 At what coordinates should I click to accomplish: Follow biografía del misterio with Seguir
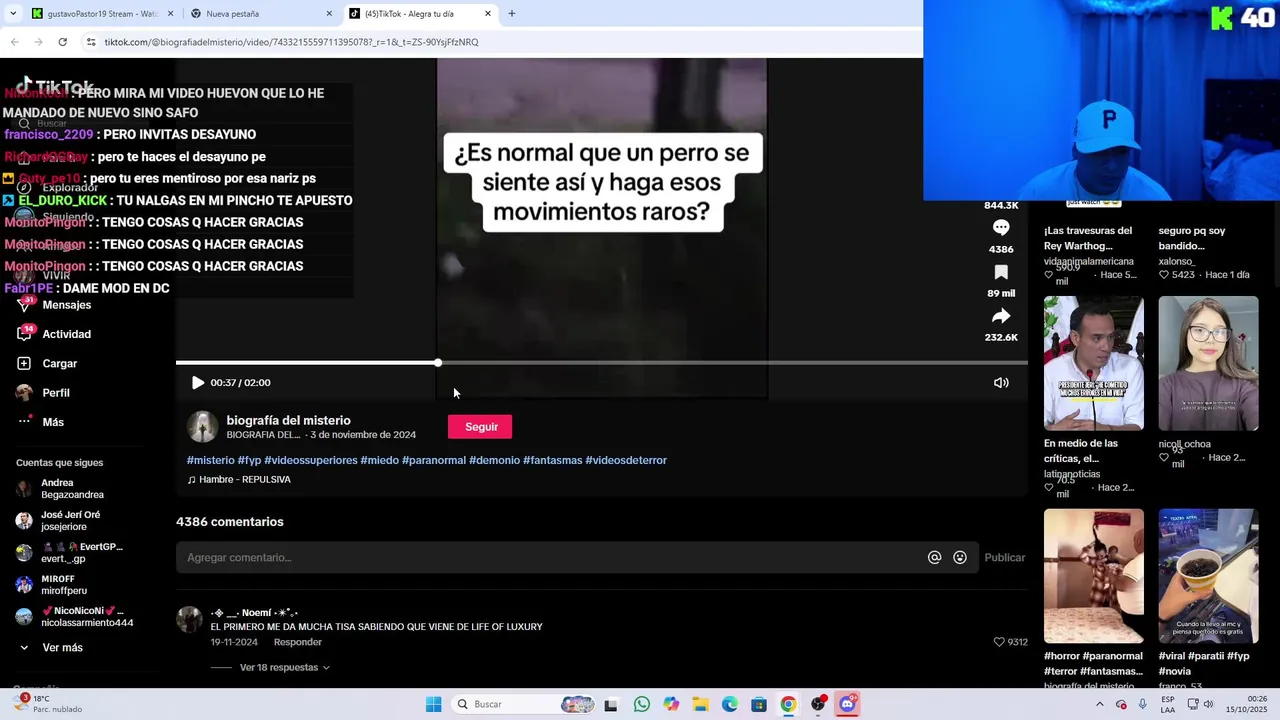[x=480, y=427]
